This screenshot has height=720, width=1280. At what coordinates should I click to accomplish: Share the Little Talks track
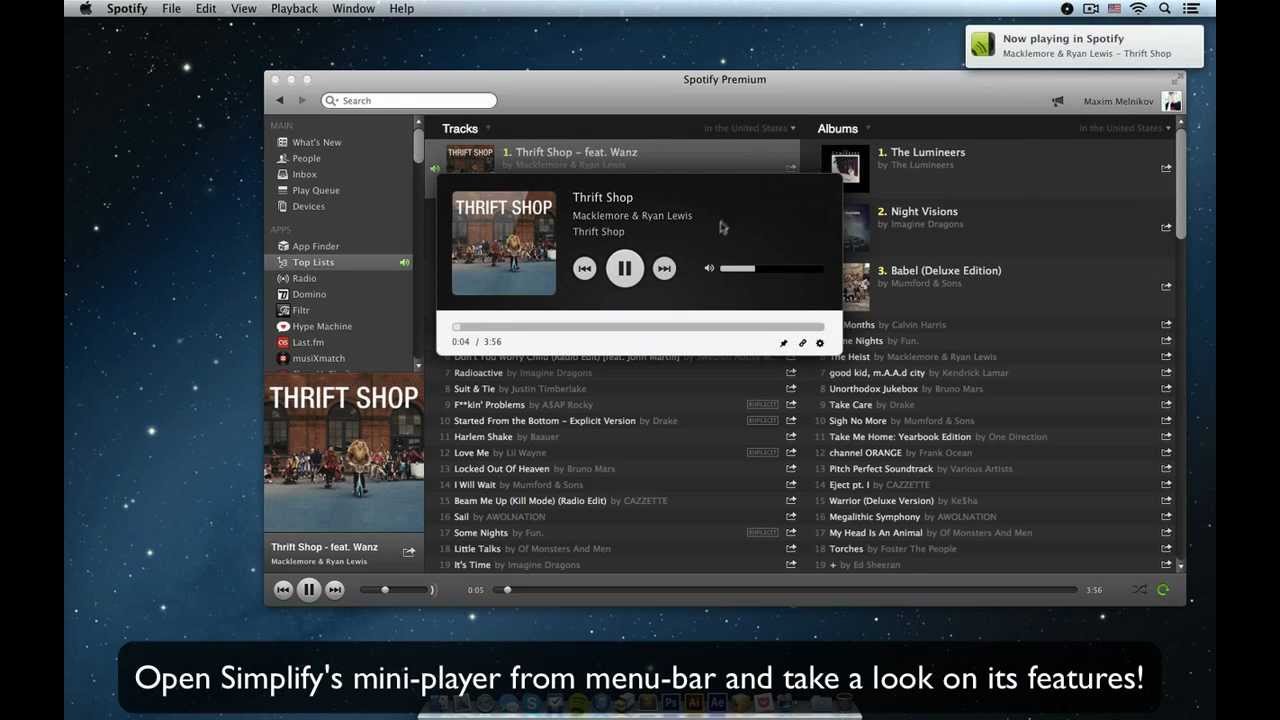coord(791,549)
